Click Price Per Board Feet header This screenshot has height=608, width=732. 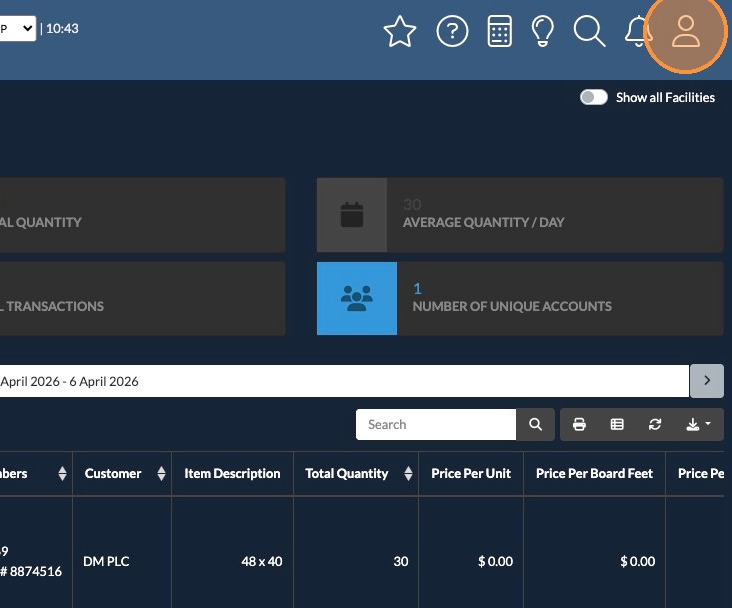(x=594, y=474)
